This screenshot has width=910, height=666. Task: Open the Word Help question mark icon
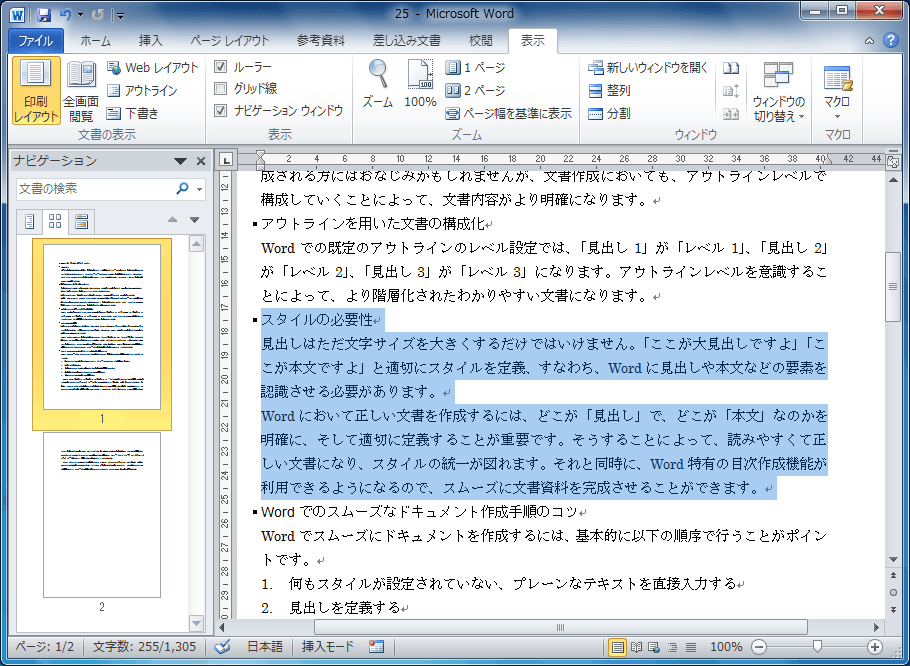[x=890, y=40]
